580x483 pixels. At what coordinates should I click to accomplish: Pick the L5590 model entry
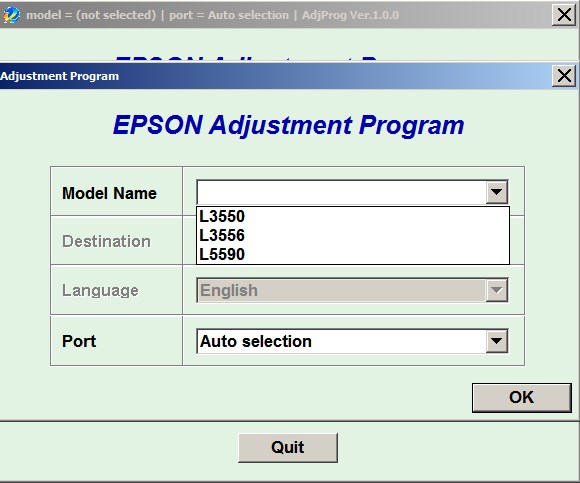[x=353, y=254]
